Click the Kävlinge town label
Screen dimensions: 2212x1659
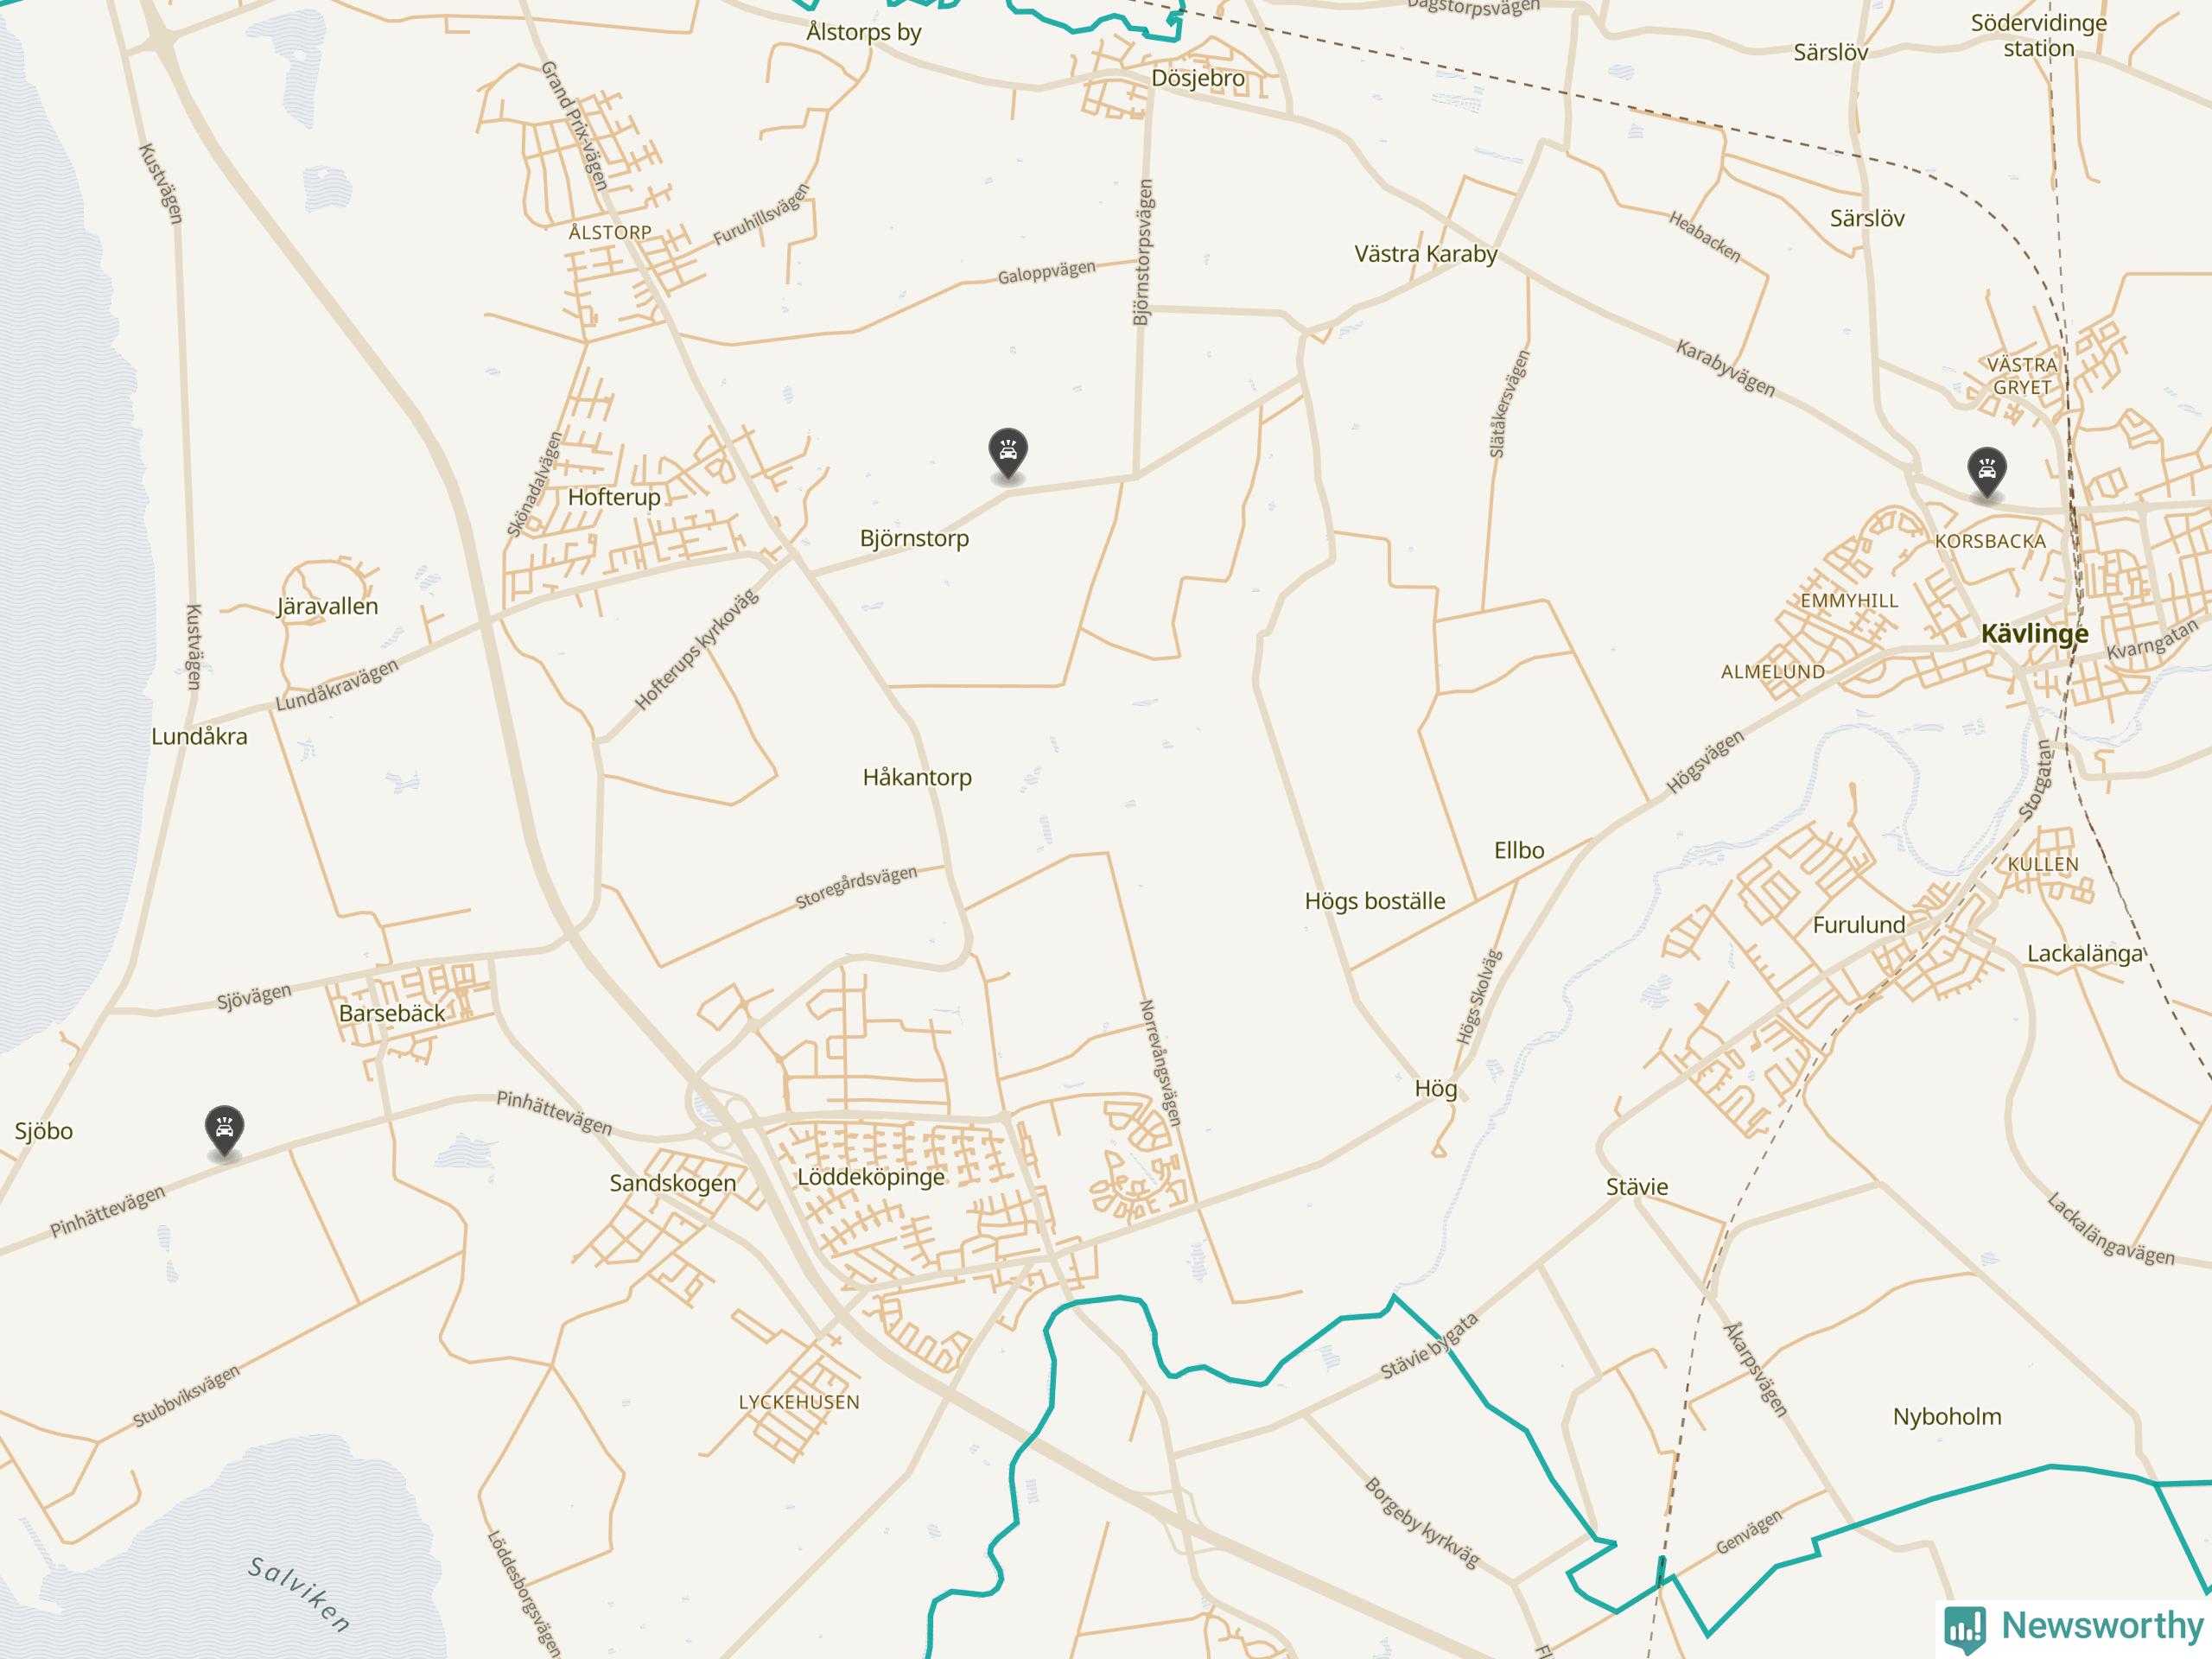[2035, 633]
